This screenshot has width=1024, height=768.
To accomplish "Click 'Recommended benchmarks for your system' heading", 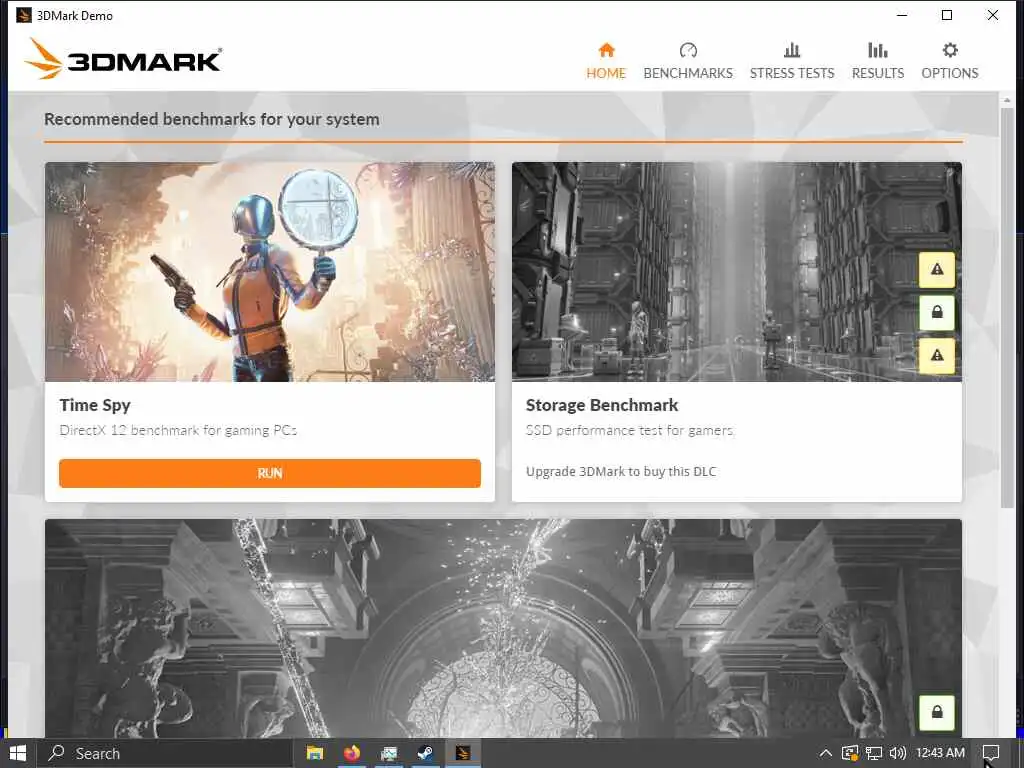I will pos(212,120).
